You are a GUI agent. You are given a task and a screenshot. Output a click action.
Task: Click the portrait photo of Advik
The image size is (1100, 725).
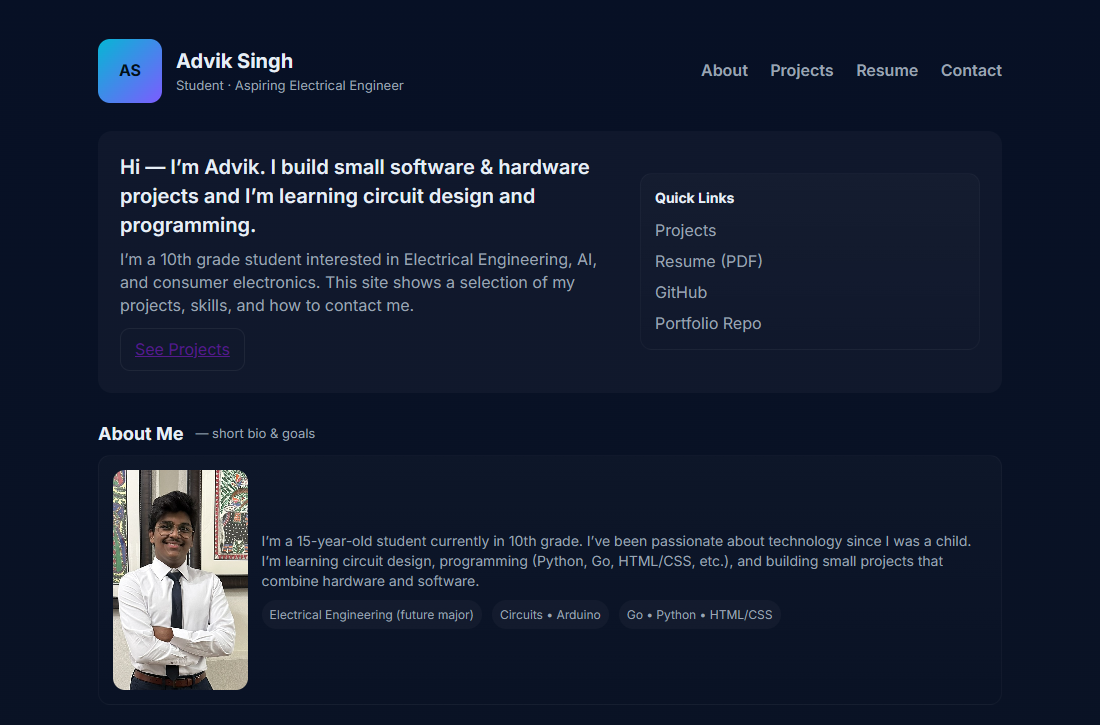[180, 580]
